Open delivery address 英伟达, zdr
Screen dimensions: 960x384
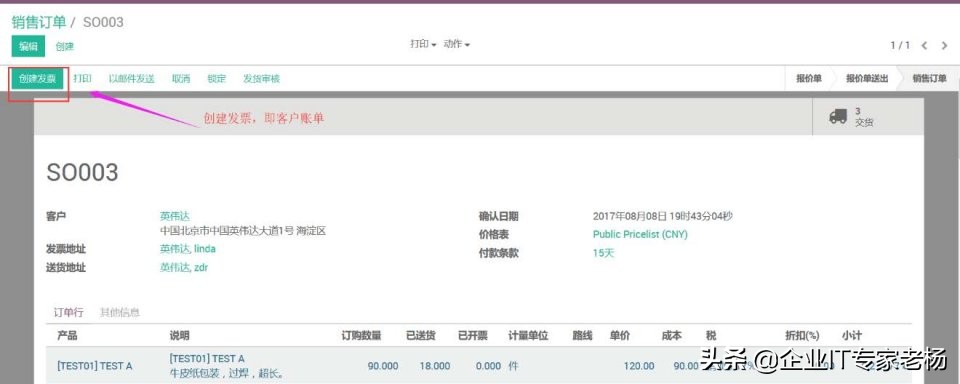pyautogui.click(x=184, y=268)
